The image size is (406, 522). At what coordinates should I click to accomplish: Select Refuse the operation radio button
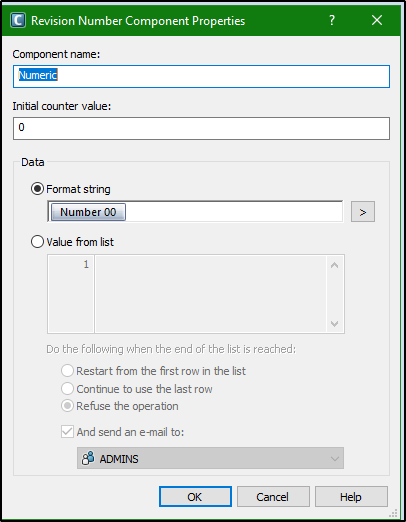point(67,406)
